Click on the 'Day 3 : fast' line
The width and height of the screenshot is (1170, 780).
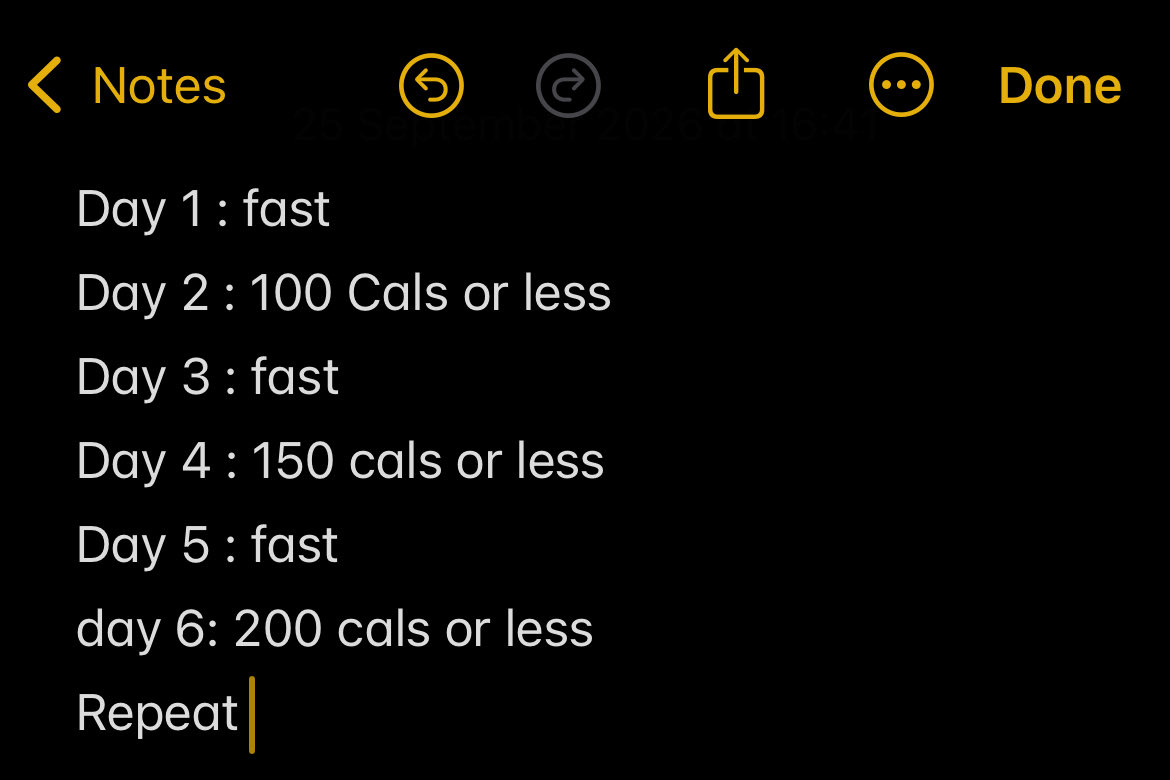click(208, 377)
